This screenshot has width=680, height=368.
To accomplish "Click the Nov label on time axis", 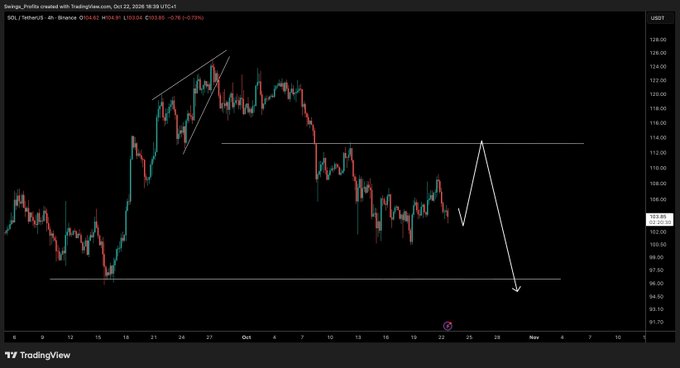I will [534, 337].
